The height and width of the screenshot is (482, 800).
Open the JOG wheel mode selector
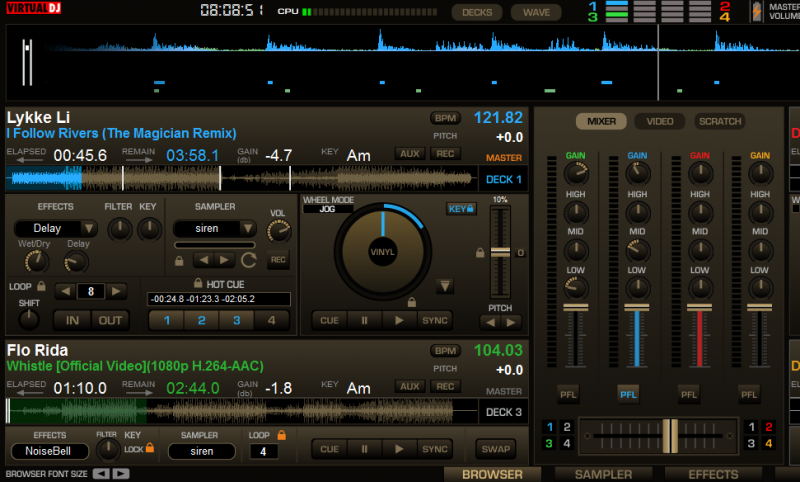(x=328, y=209)
